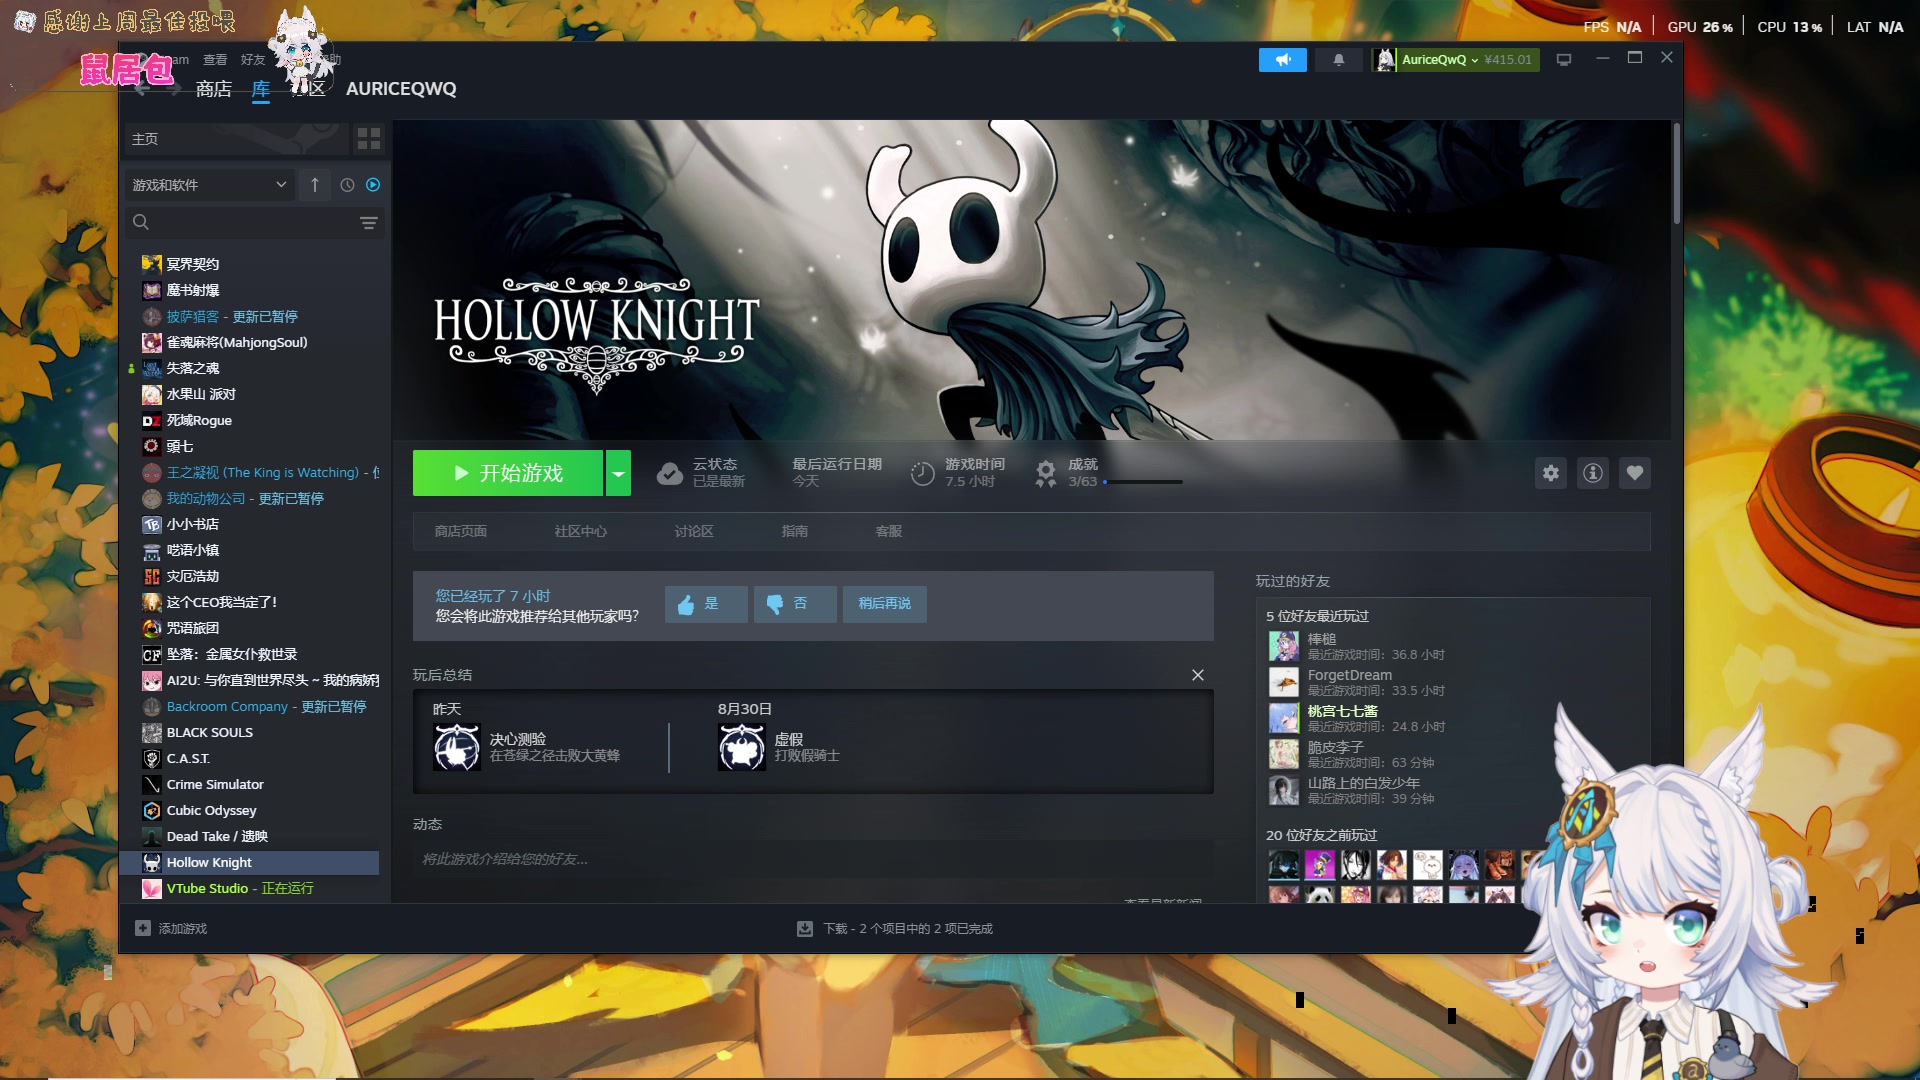The width and height of the screenshot is (1920, 1080).
Task: Click the library search magnifier icon
Action: pyautogui.click(x=141, y=222)
